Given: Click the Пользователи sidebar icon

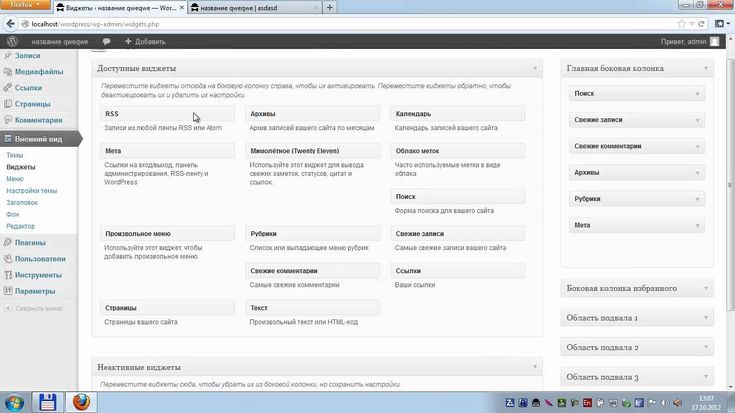Looking at the screenshot, I should tap(8, 259).
